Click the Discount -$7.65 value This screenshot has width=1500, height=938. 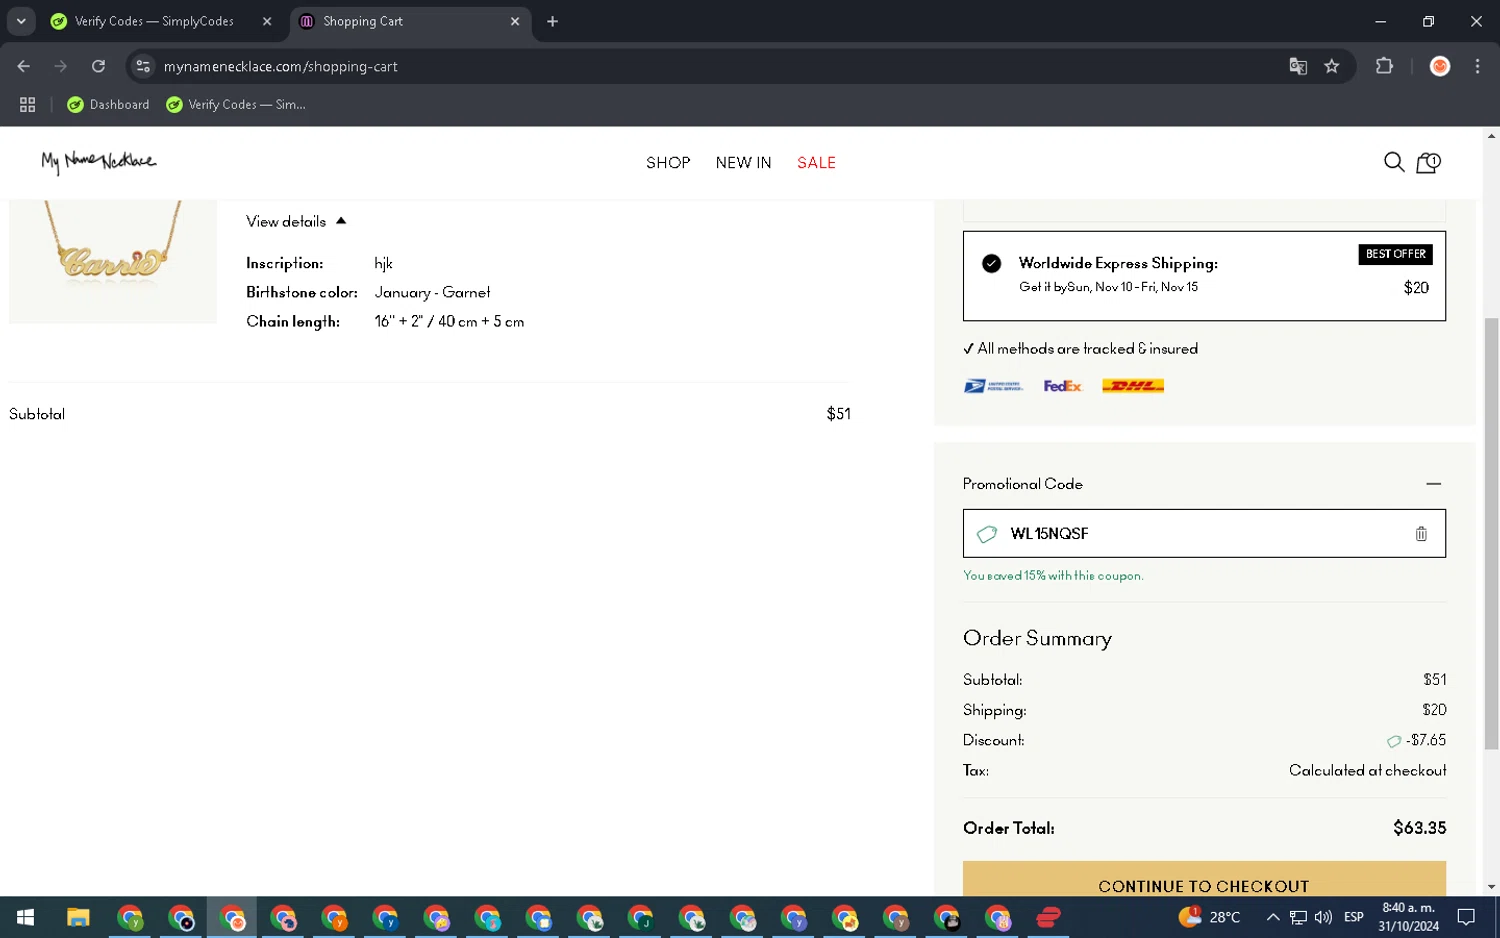(x=1425, y=740)
